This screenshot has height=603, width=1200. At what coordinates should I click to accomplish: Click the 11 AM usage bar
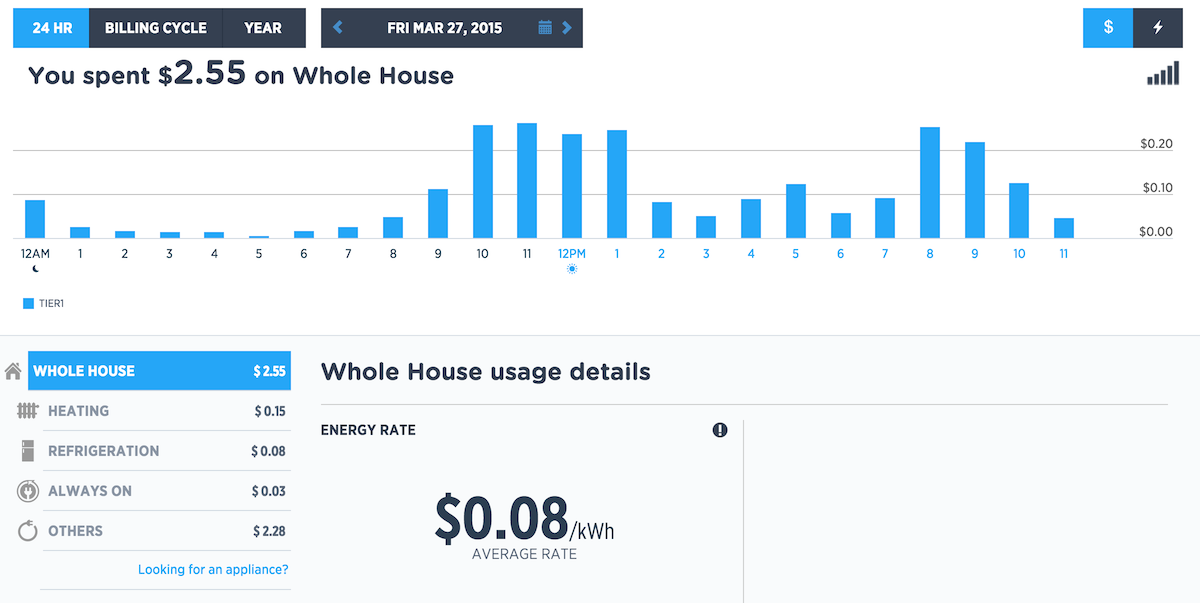click(527, 181)
